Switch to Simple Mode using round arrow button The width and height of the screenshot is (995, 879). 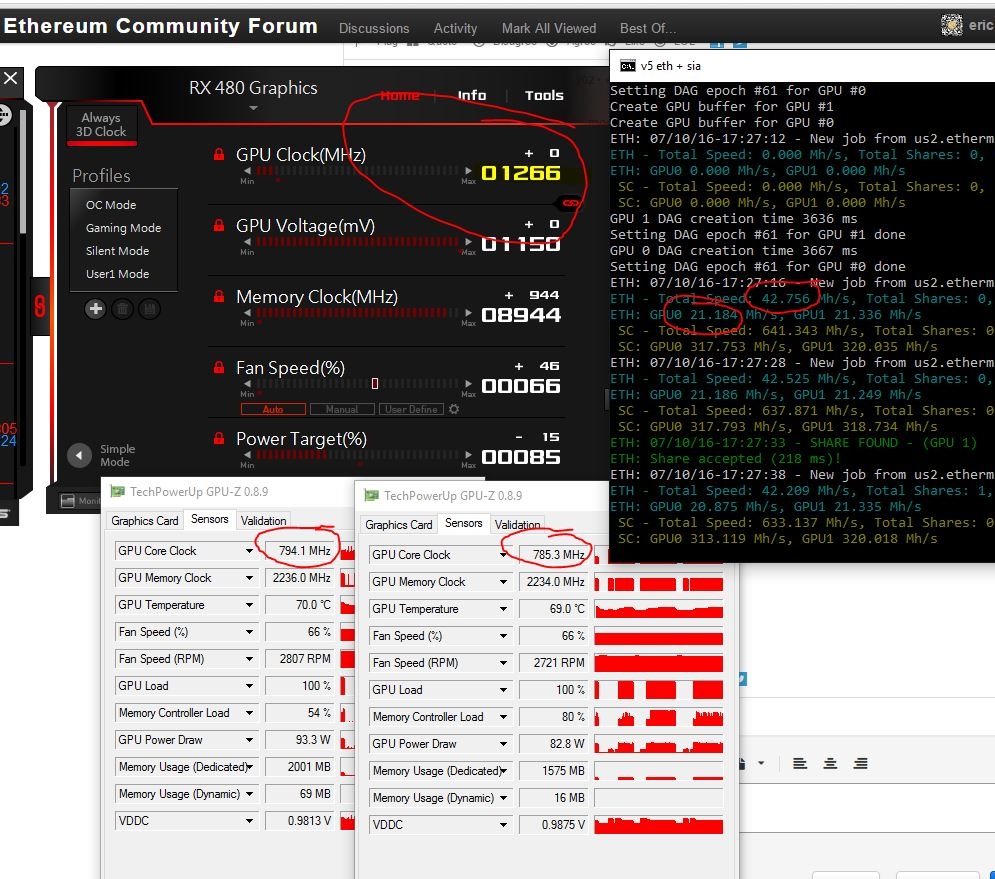point(79,455)
